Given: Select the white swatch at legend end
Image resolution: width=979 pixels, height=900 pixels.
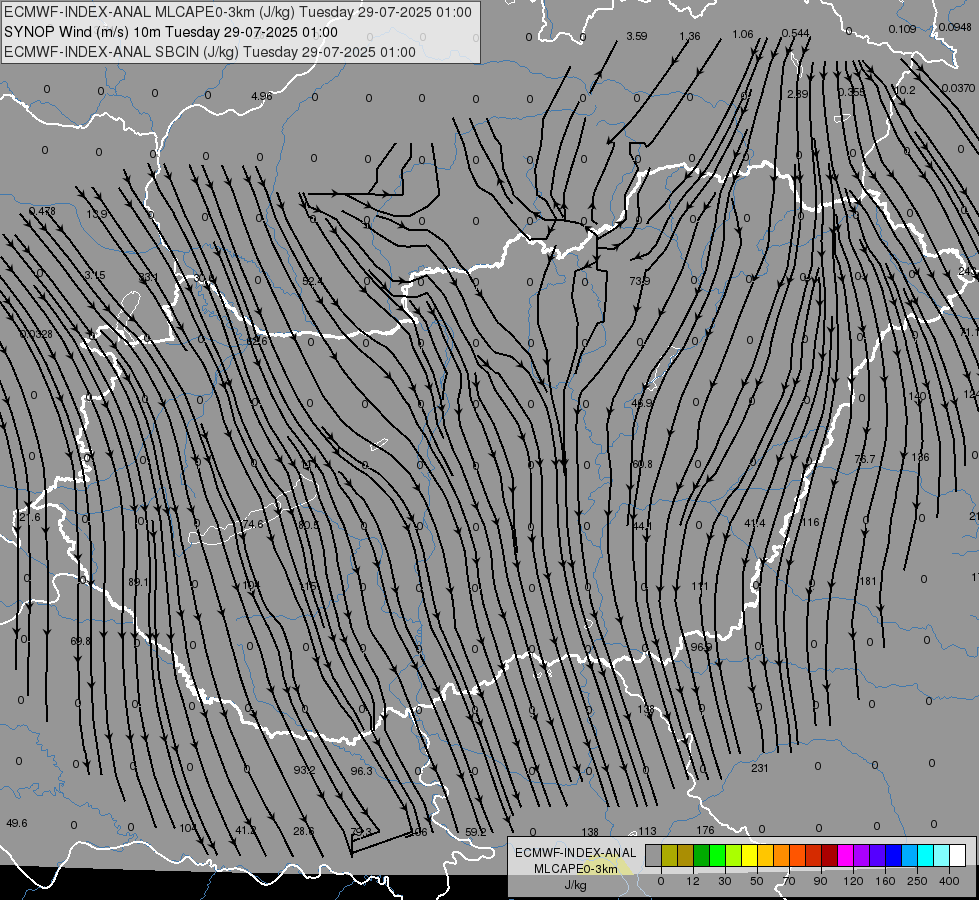Looking at the screenshot, I should tap(957, 855).
